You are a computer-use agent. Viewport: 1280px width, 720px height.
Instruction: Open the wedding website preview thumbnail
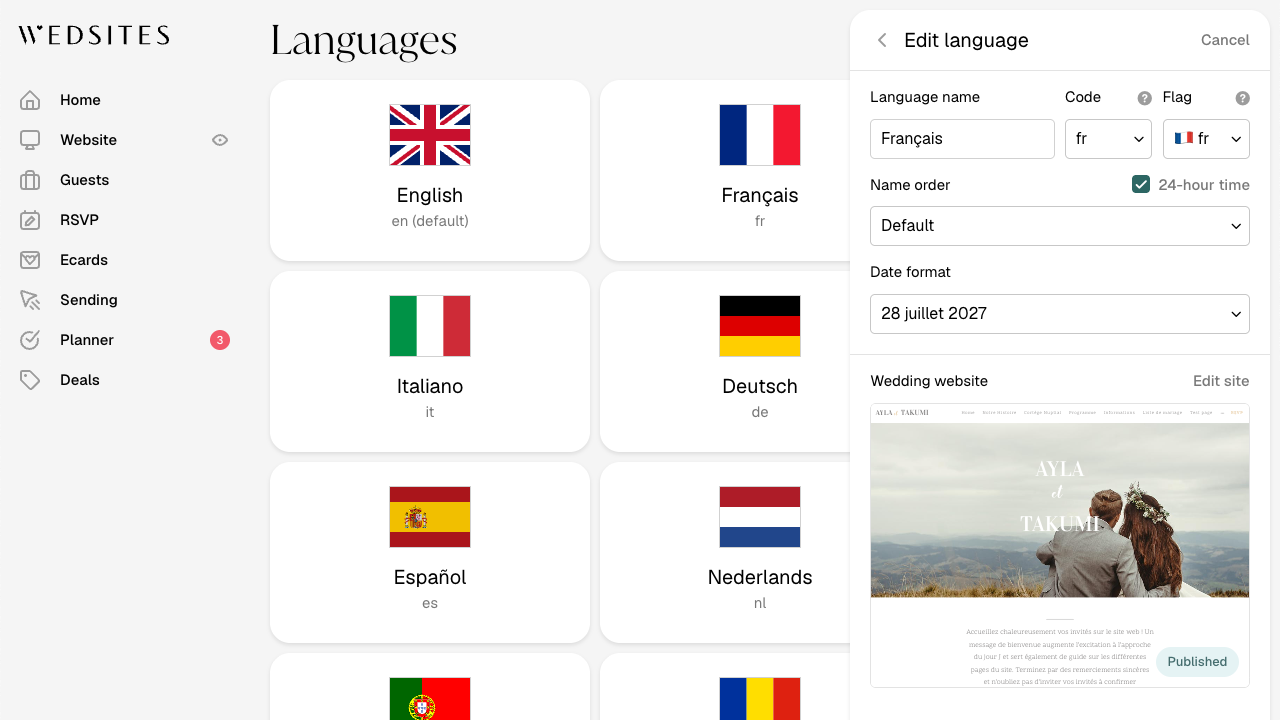[x=1060, y=546]
